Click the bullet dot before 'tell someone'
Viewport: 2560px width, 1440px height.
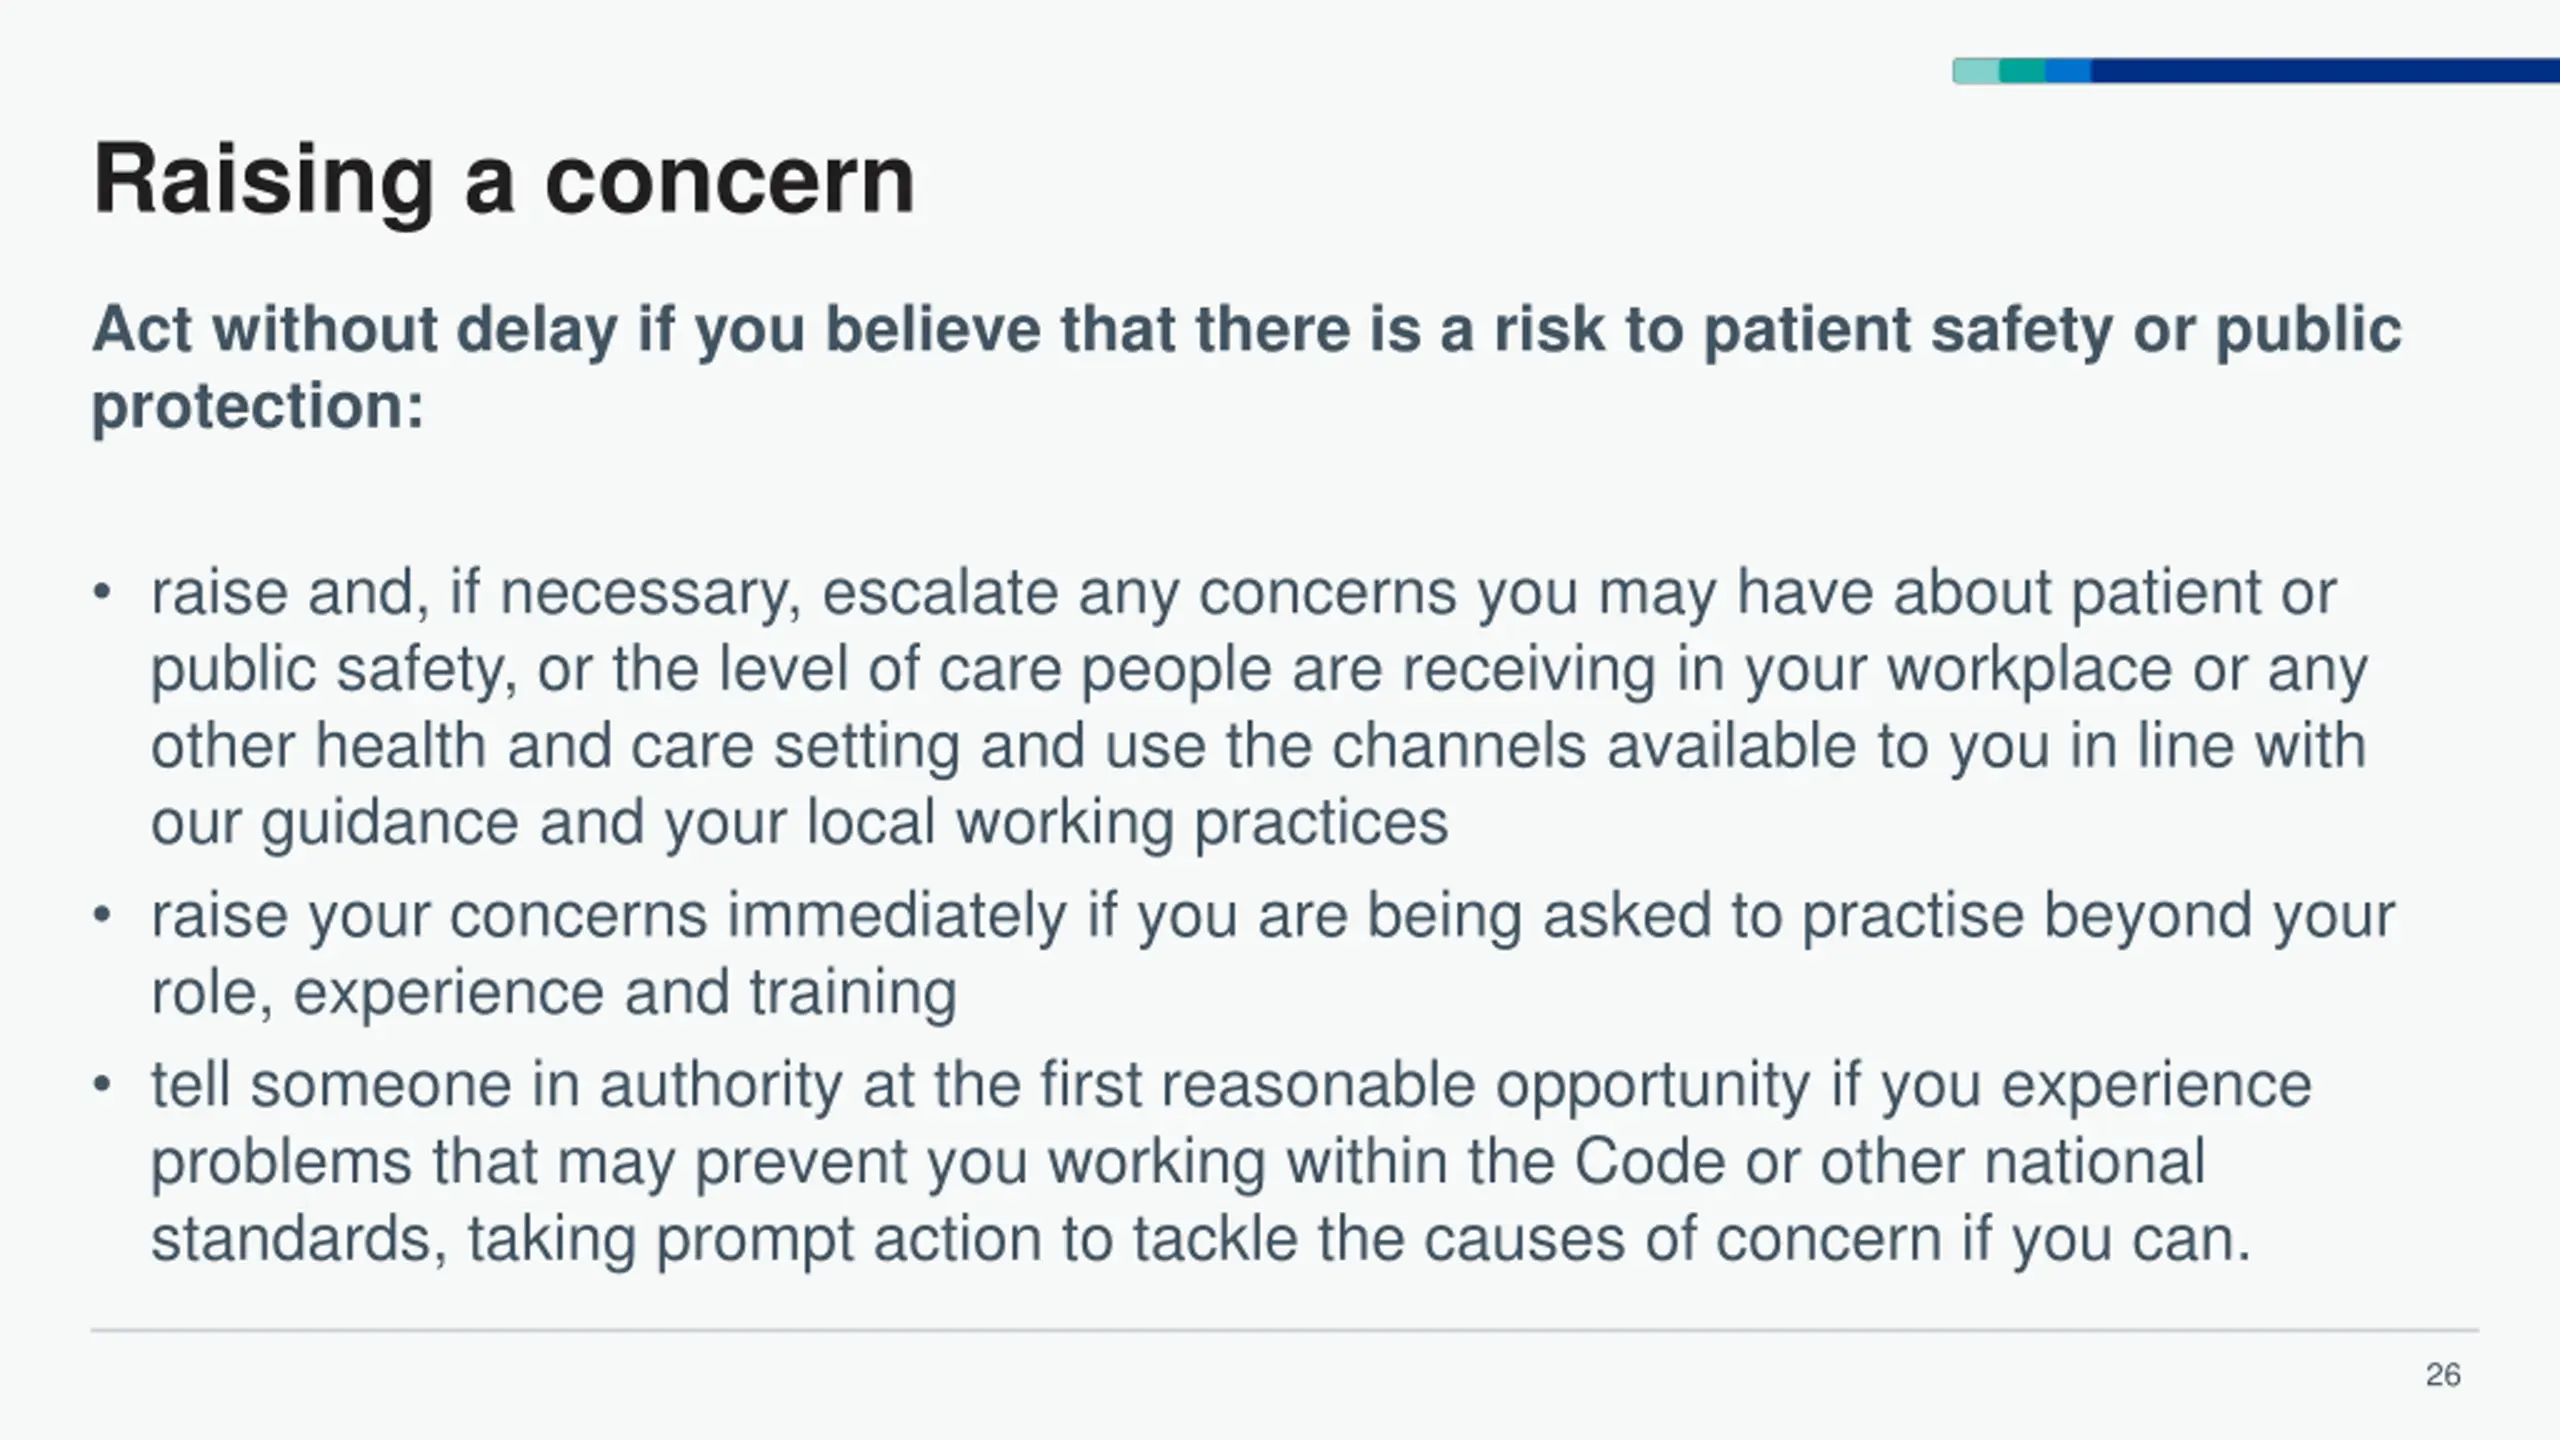101,1086
